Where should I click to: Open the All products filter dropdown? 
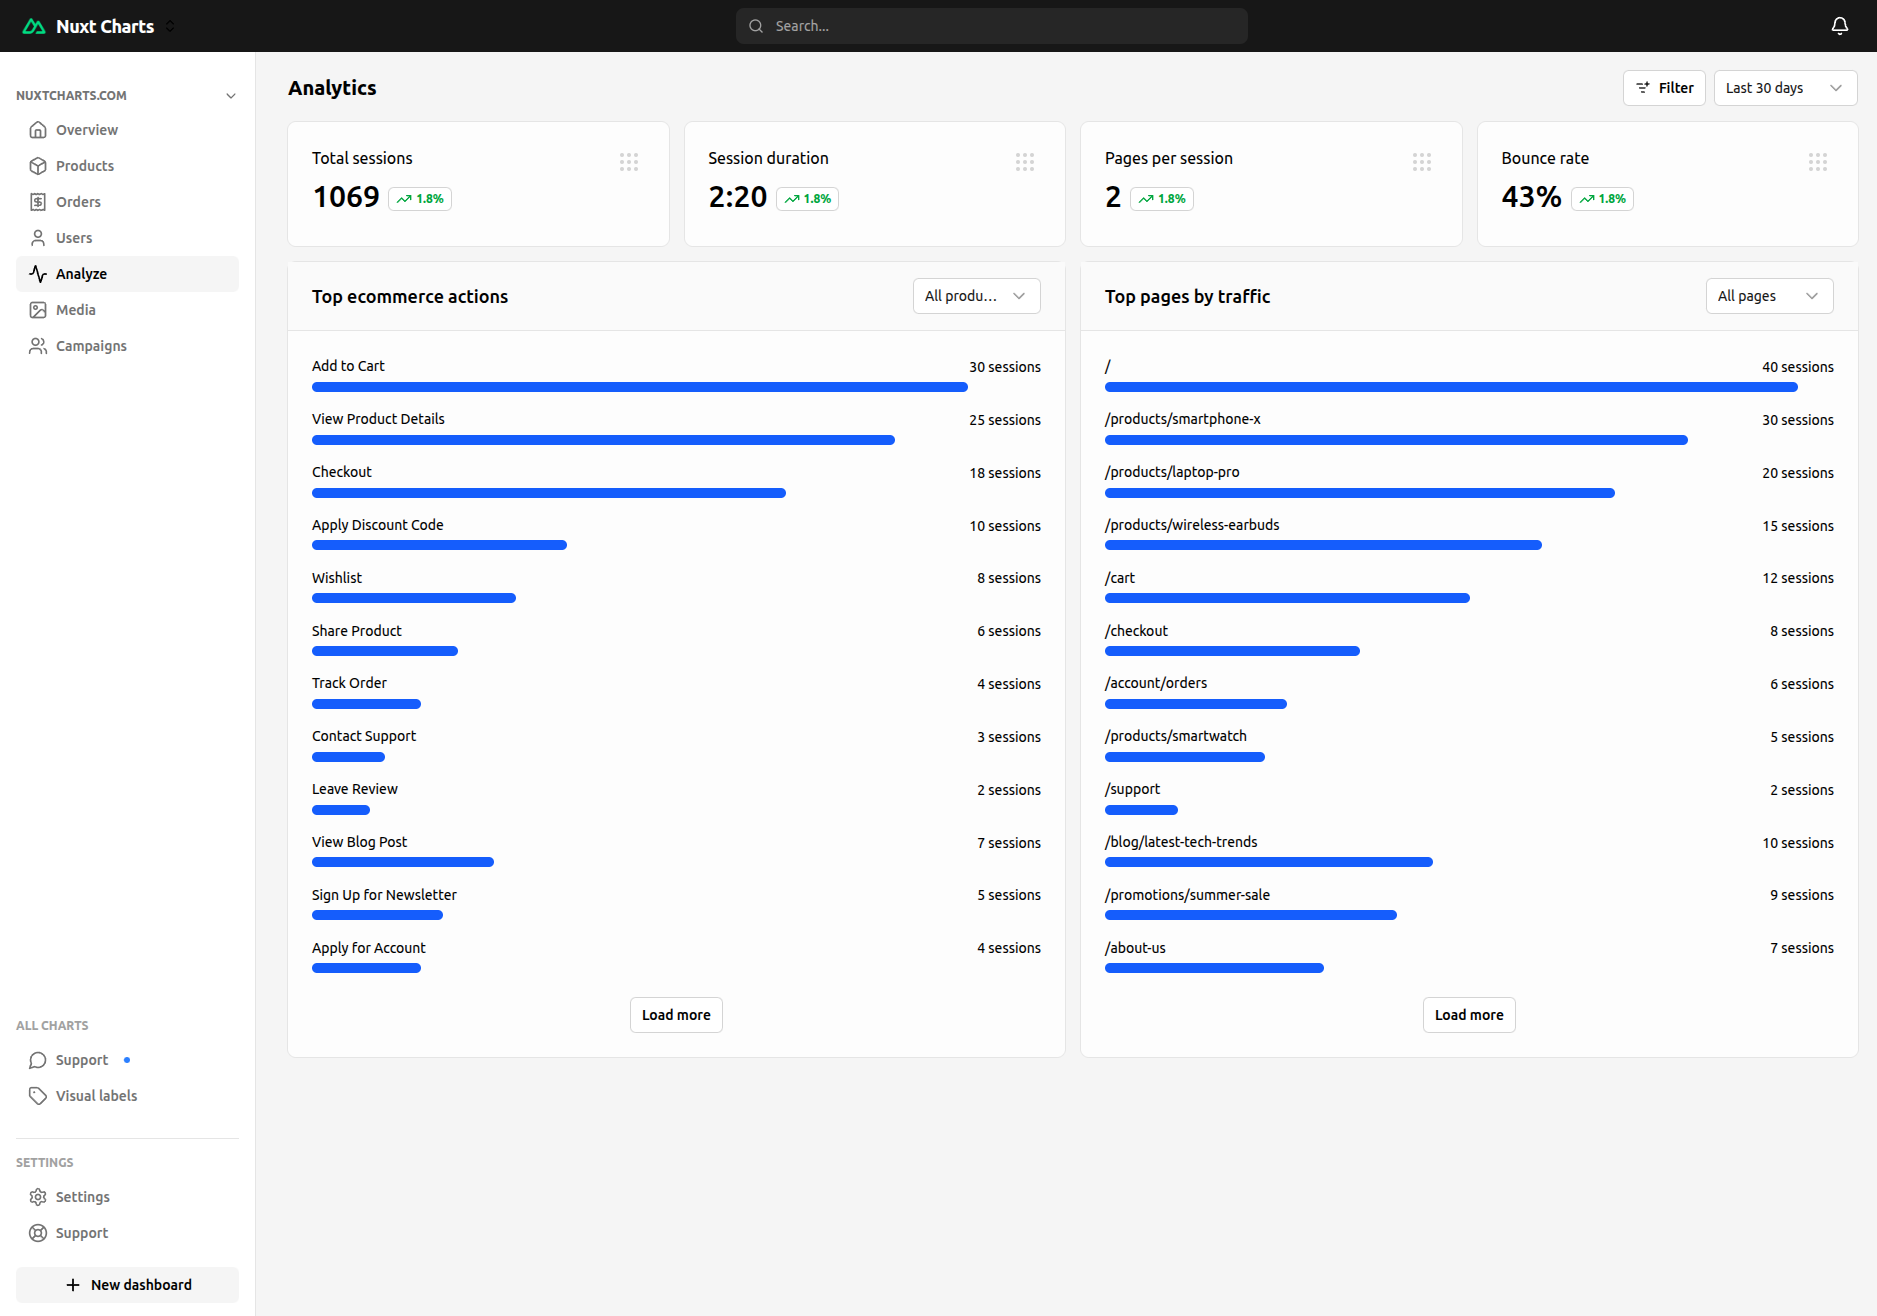coord(975,296)
